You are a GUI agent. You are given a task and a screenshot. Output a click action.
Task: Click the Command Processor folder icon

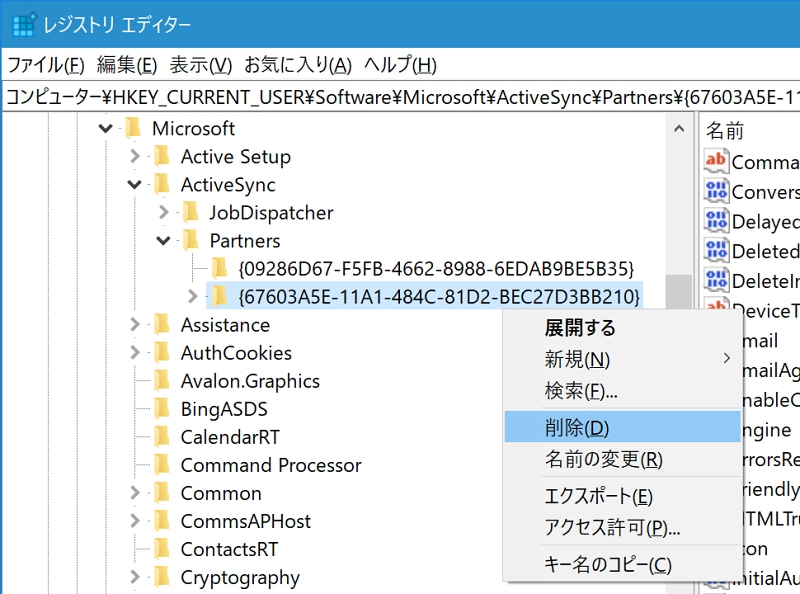coord(162,465)
